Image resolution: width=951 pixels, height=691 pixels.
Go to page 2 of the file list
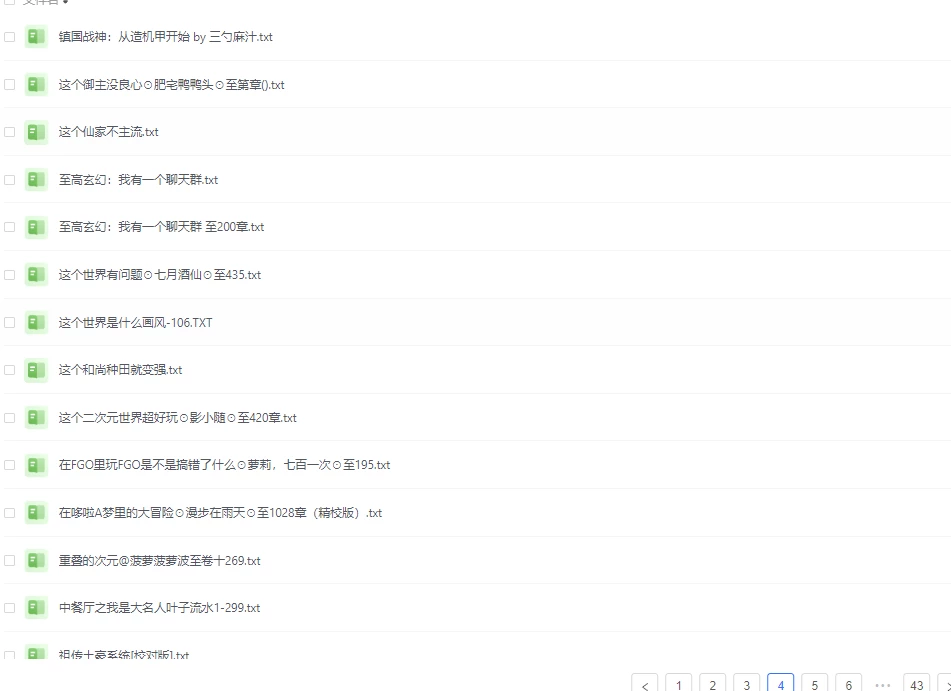coord(712,685)
